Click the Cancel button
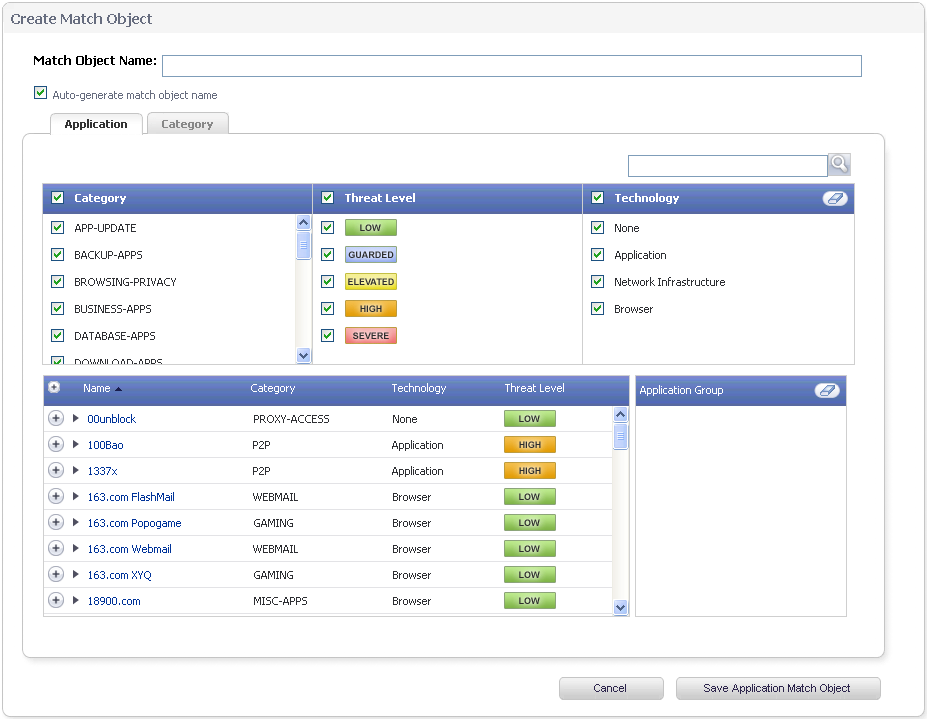The image size is (927, 719). 610,688
